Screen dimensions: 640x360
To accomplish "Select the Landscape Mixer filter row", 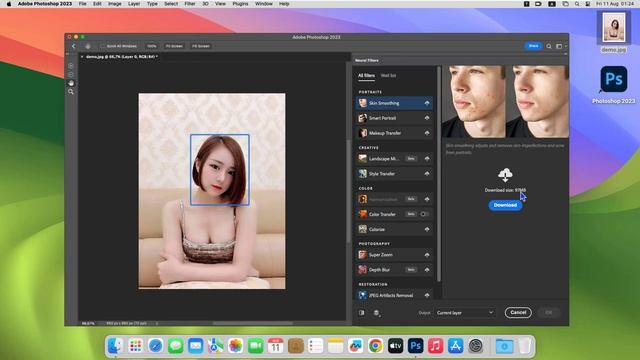I will click(x=394, y=159).
